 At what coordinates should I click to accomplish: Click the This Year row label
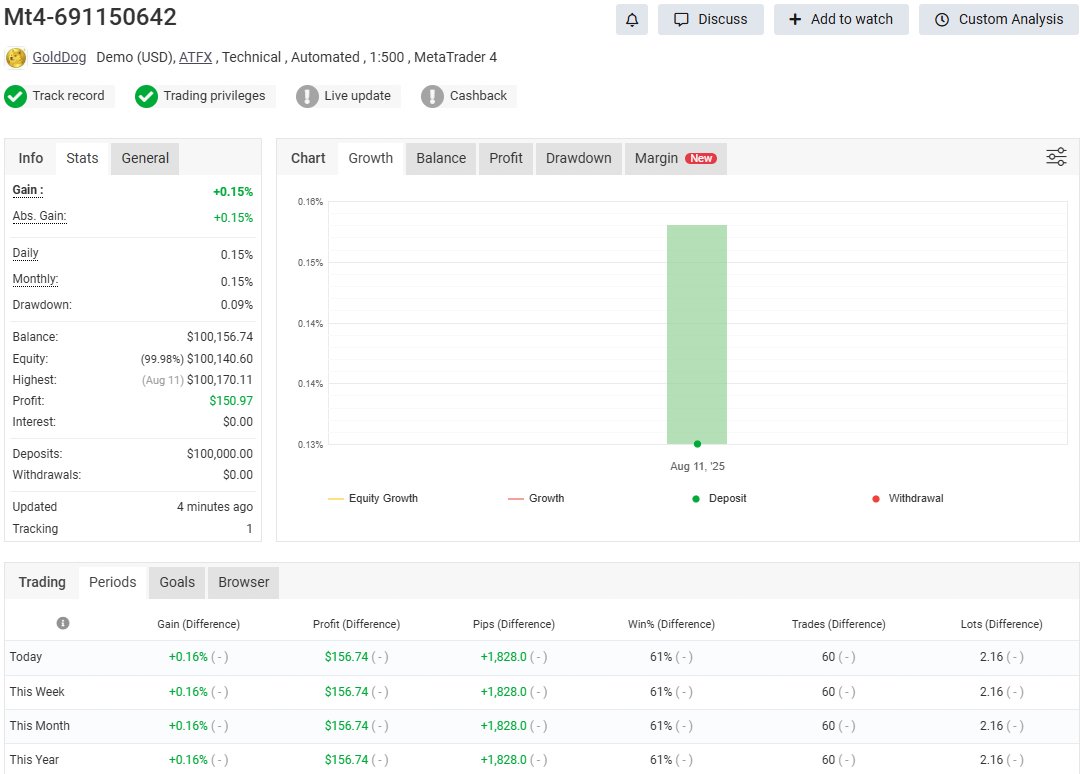tap(34, 760)
